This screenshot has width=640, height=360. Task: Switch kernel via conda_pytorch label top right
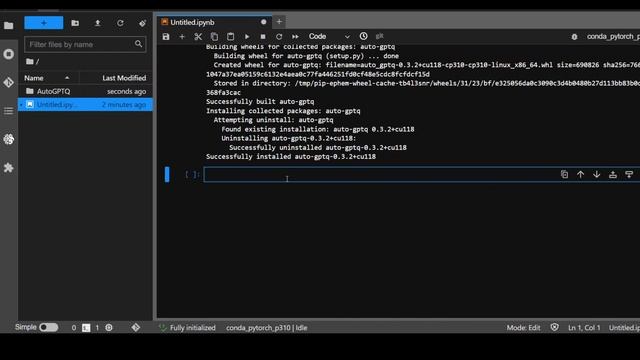pos(613,37)
